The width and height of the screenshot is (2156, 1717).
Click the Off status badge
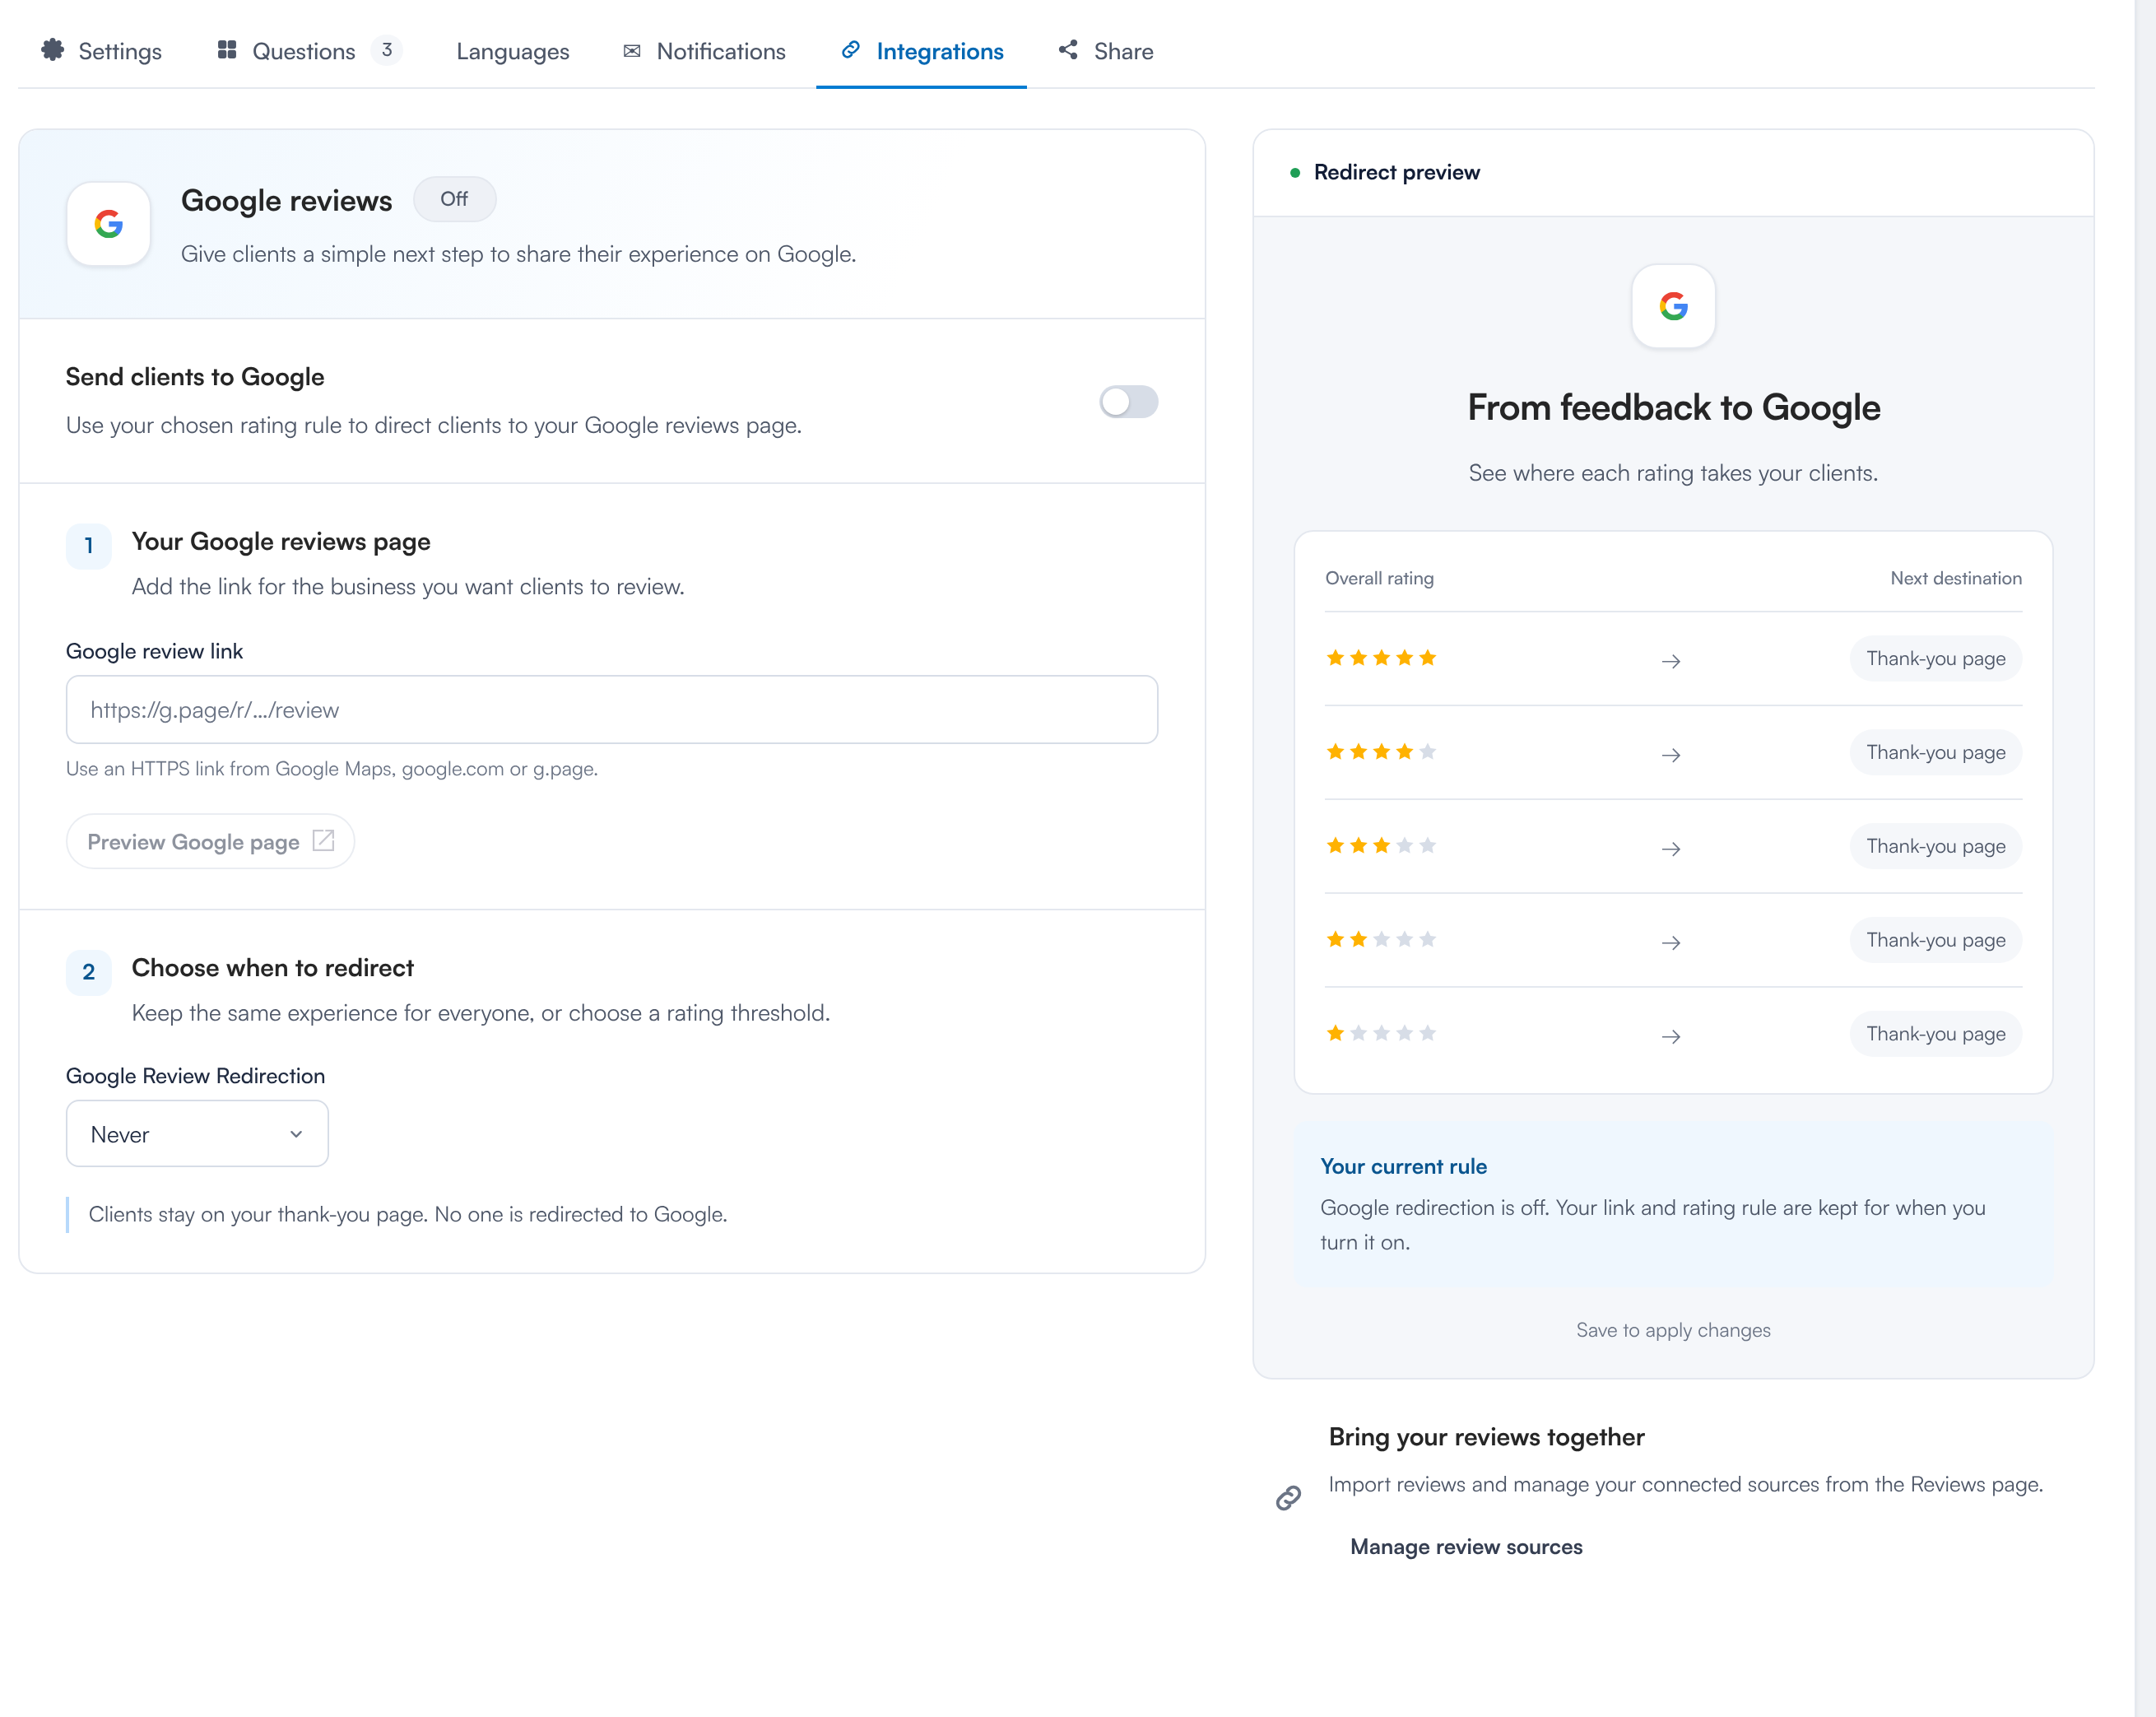pos(454,199)
